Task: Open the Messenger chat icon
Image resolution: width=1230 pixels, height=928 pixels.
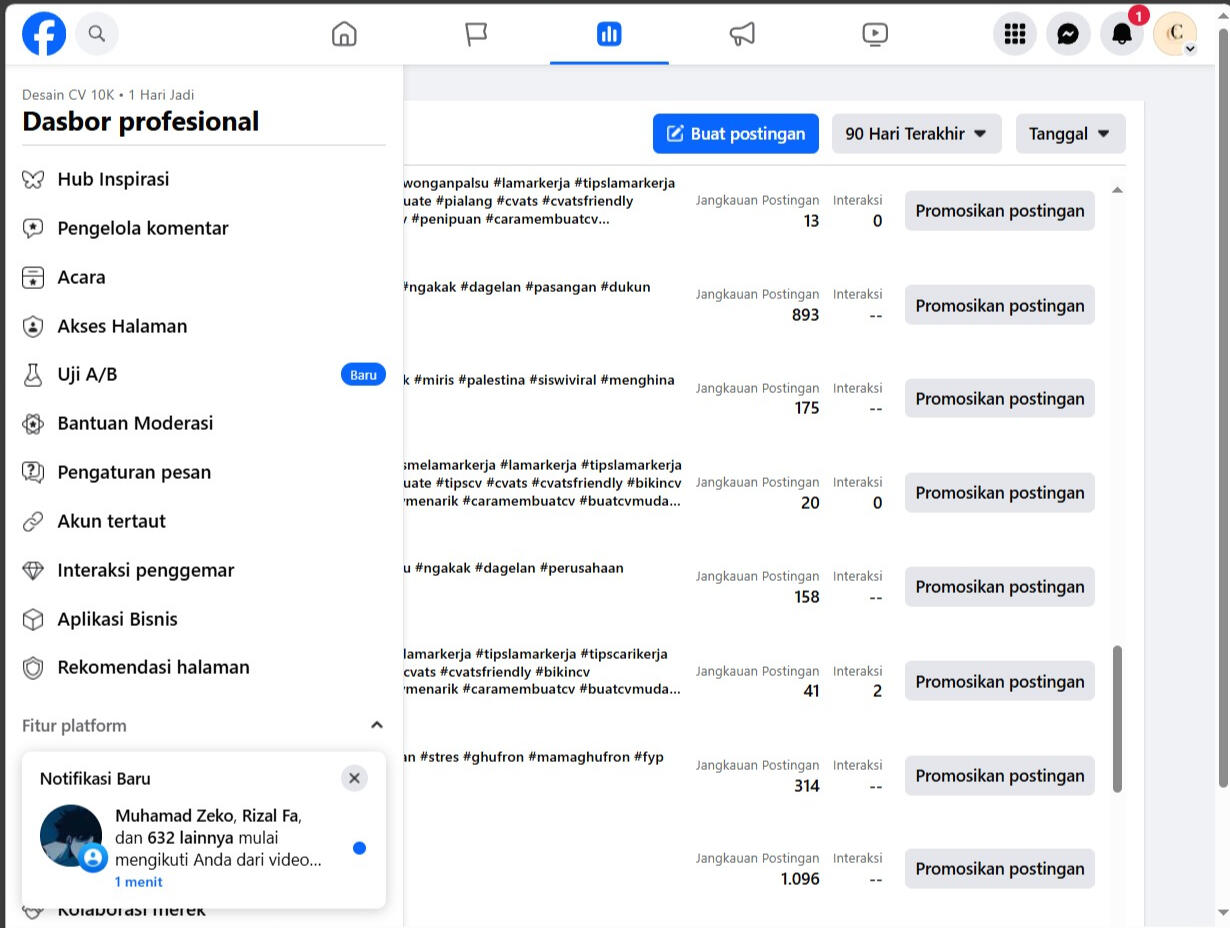Action: [1068, 34]
